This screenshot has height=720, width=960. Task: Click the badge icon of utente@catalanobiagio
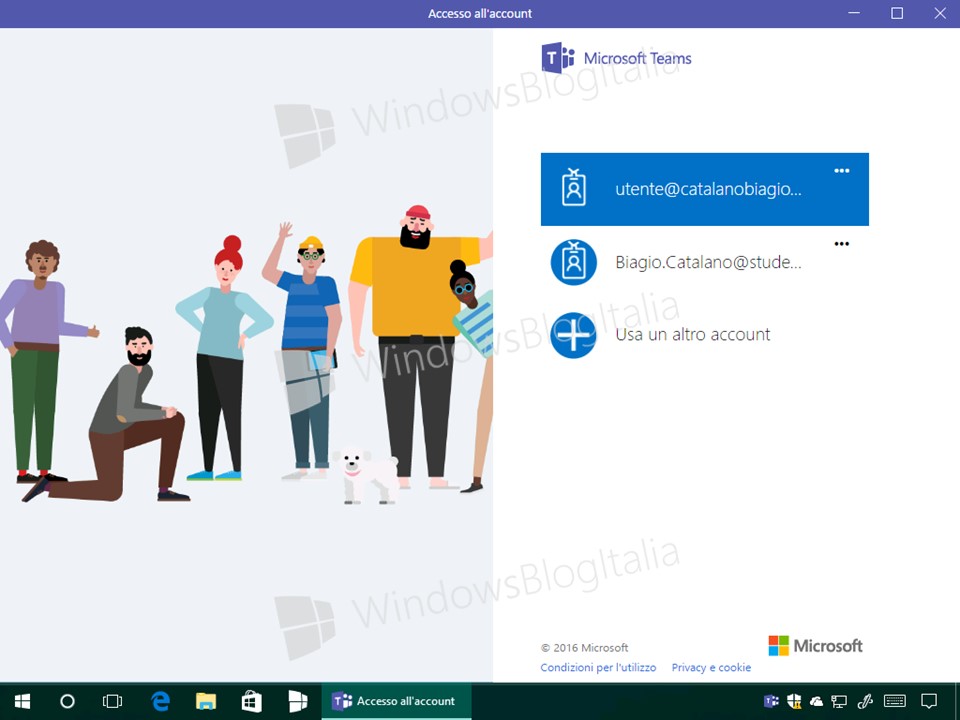[574, 187]
